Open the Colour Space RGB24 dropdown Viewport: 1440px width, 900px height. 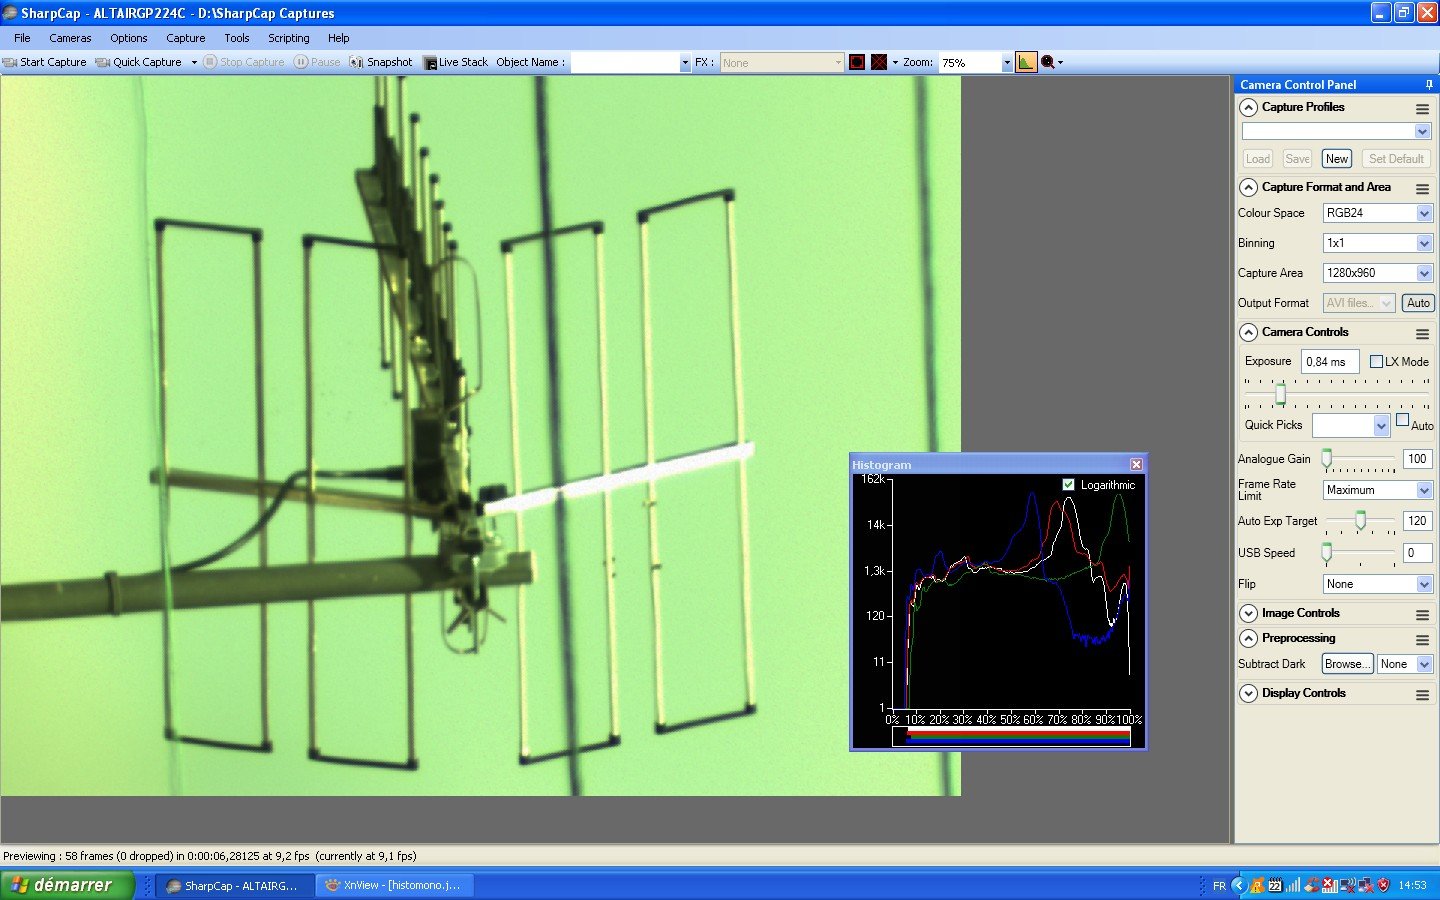[x=1424, y=213]
